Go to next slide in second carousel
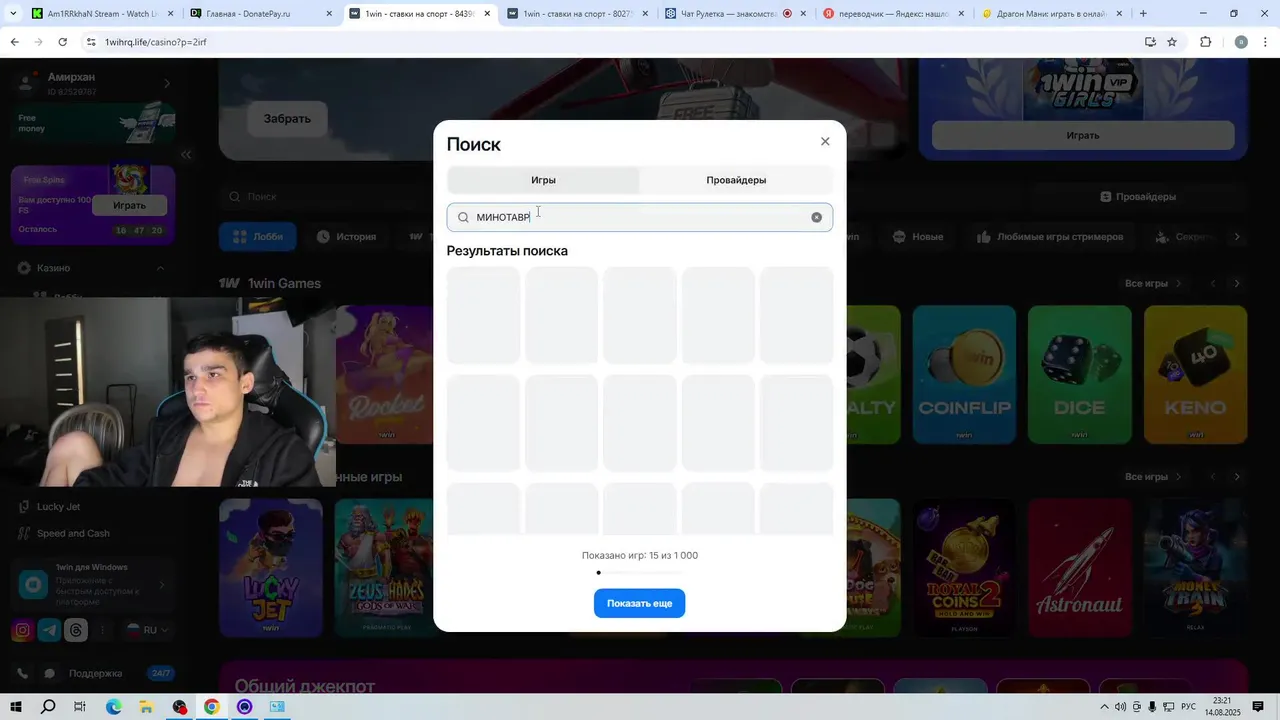The width and height of the screenshot is (1280, 720). (1237, 477)
